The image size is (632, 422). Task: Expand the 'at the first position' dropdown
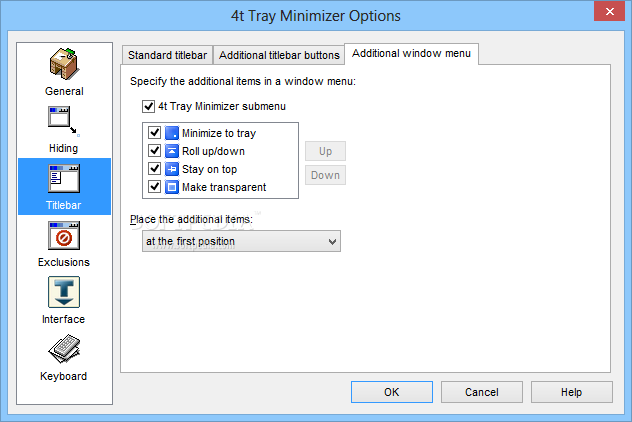point(241,241)
